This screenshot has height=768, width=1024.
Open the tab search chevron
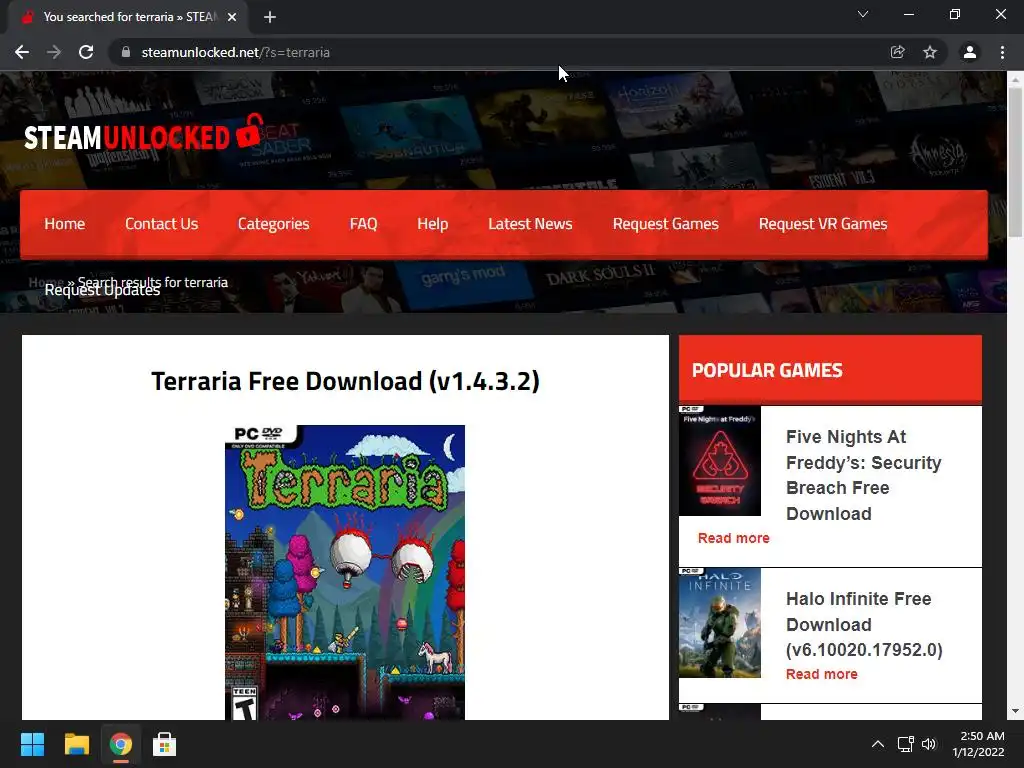pyautogui.click(x=863, y=14)
